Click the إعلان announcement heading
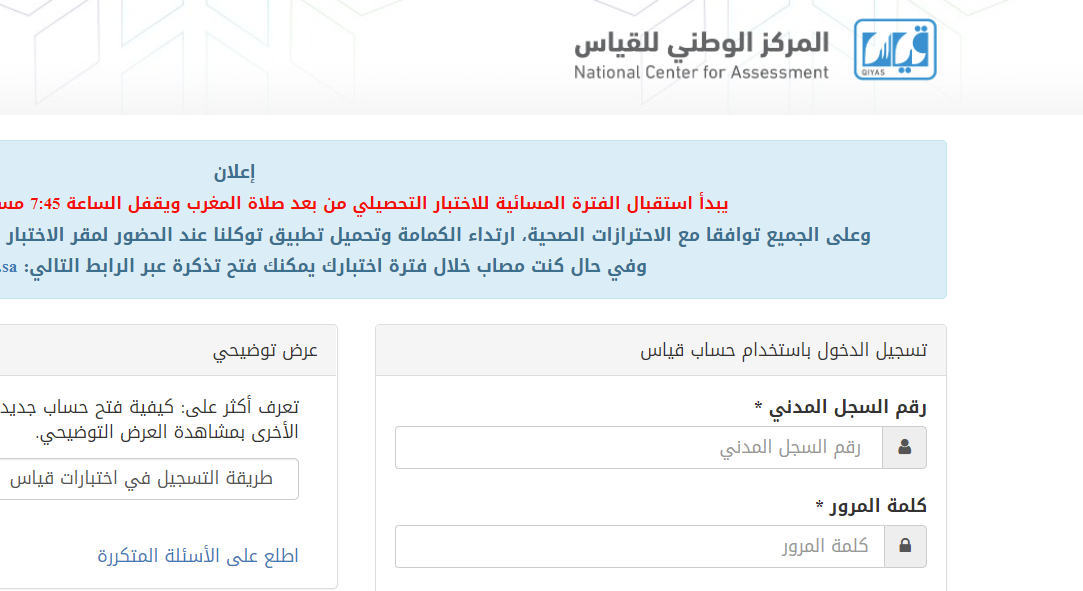Screen dimensions: 1083x591 (x=234, y=172)
